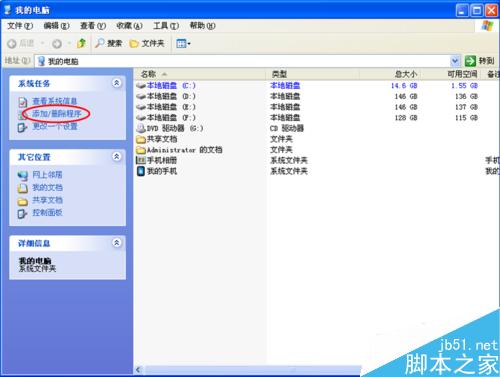The height and width of the screenshot is (377, 500).
Task: Open the View (查看) menu
Action: (93, 26)
